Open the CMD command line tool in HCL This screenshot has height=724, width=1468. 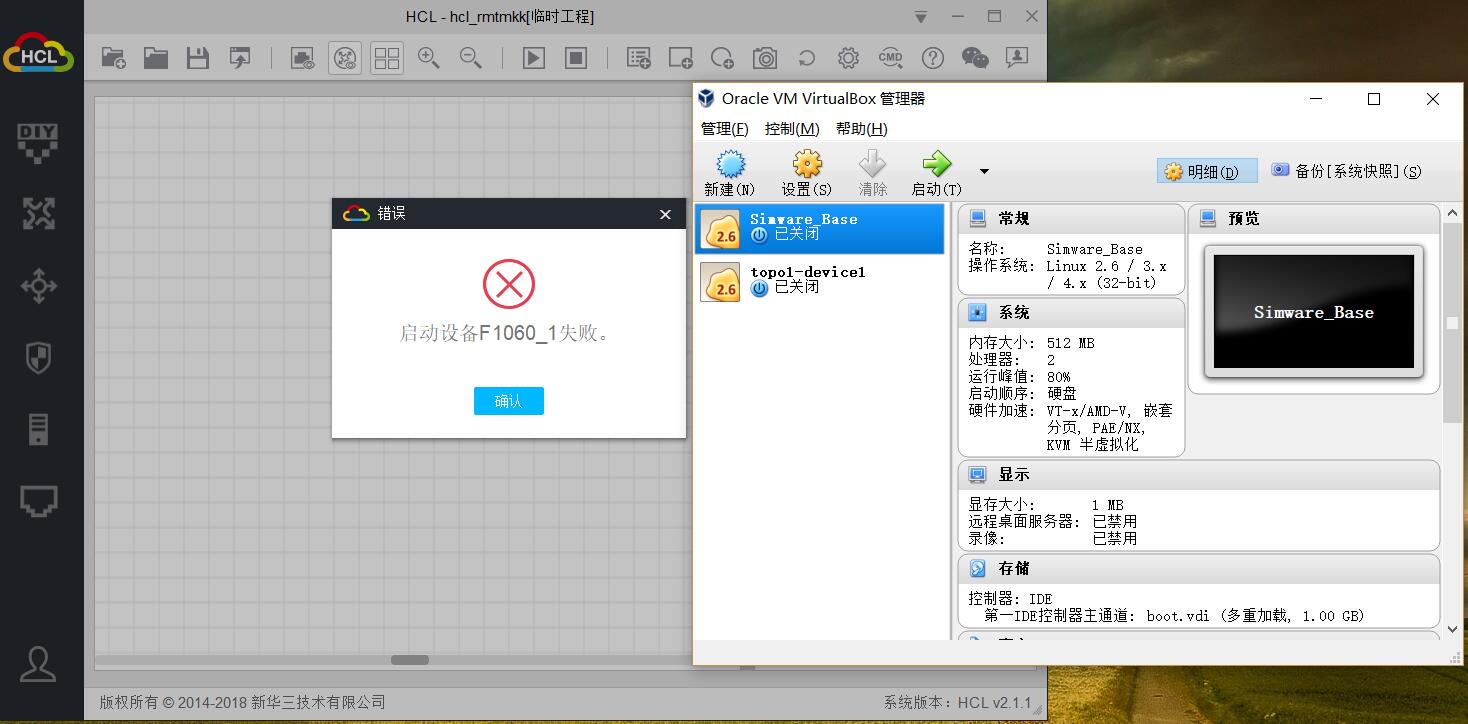(x=891, y=58)
